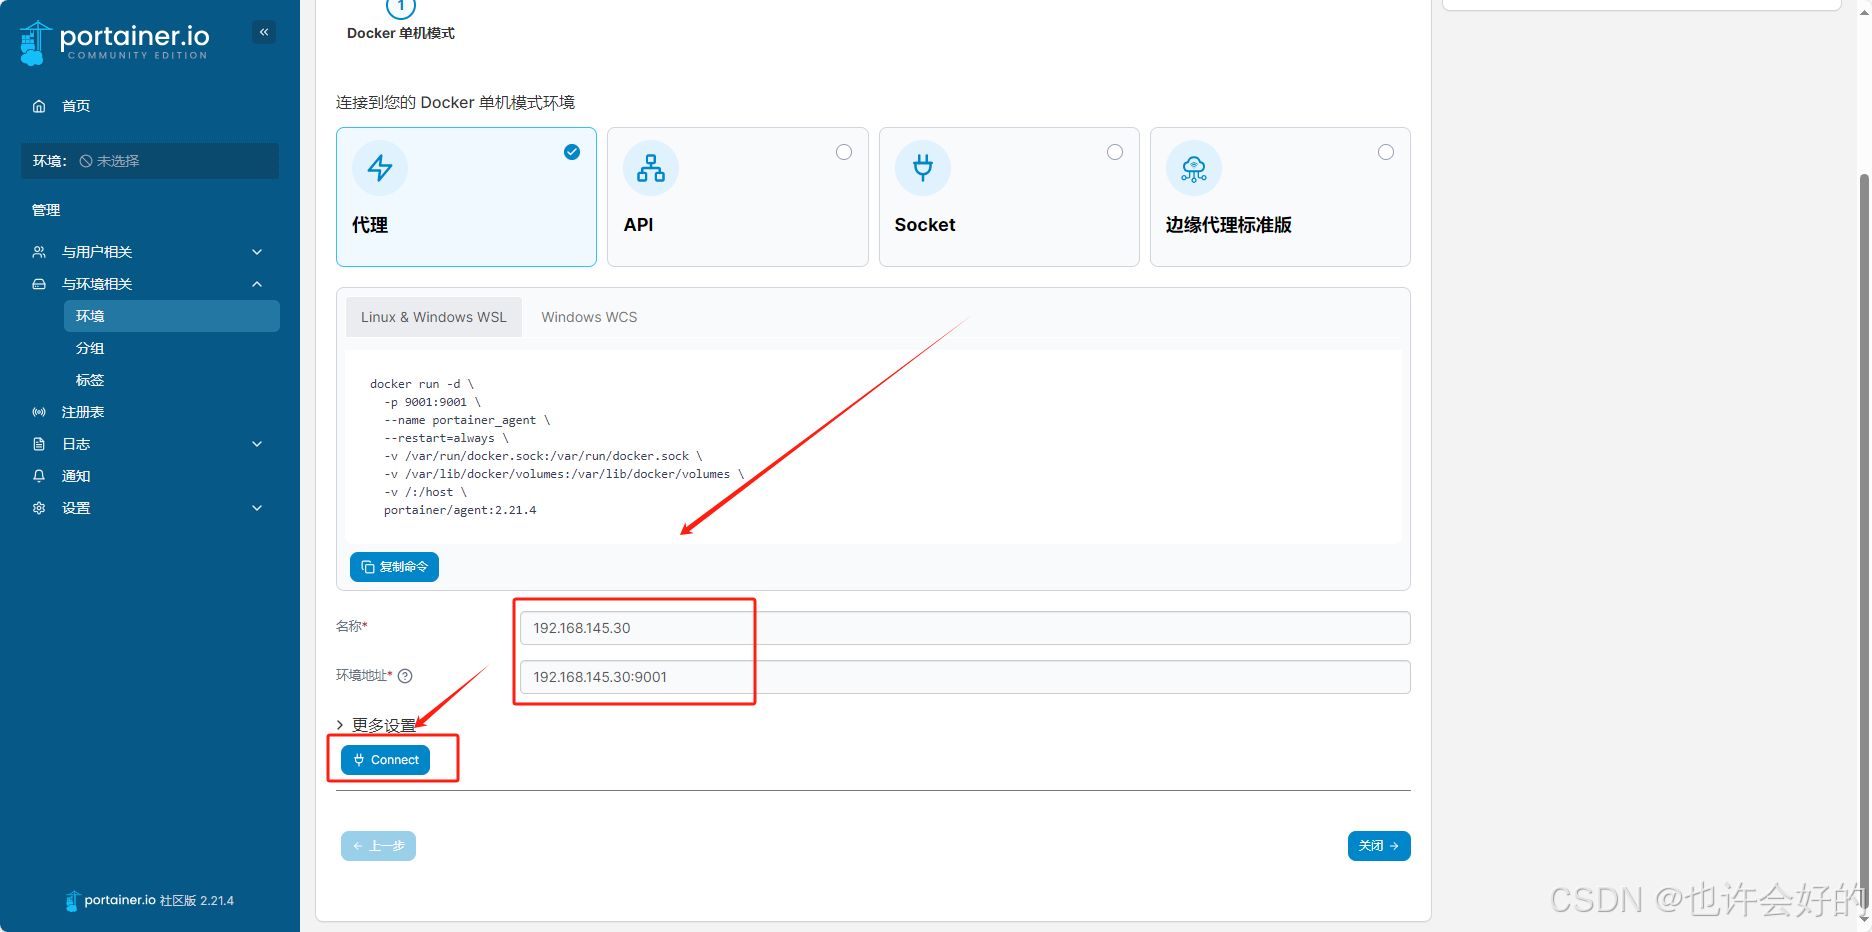
Task: Click the radio icon beside 注册表
Action: click(39, 412)
